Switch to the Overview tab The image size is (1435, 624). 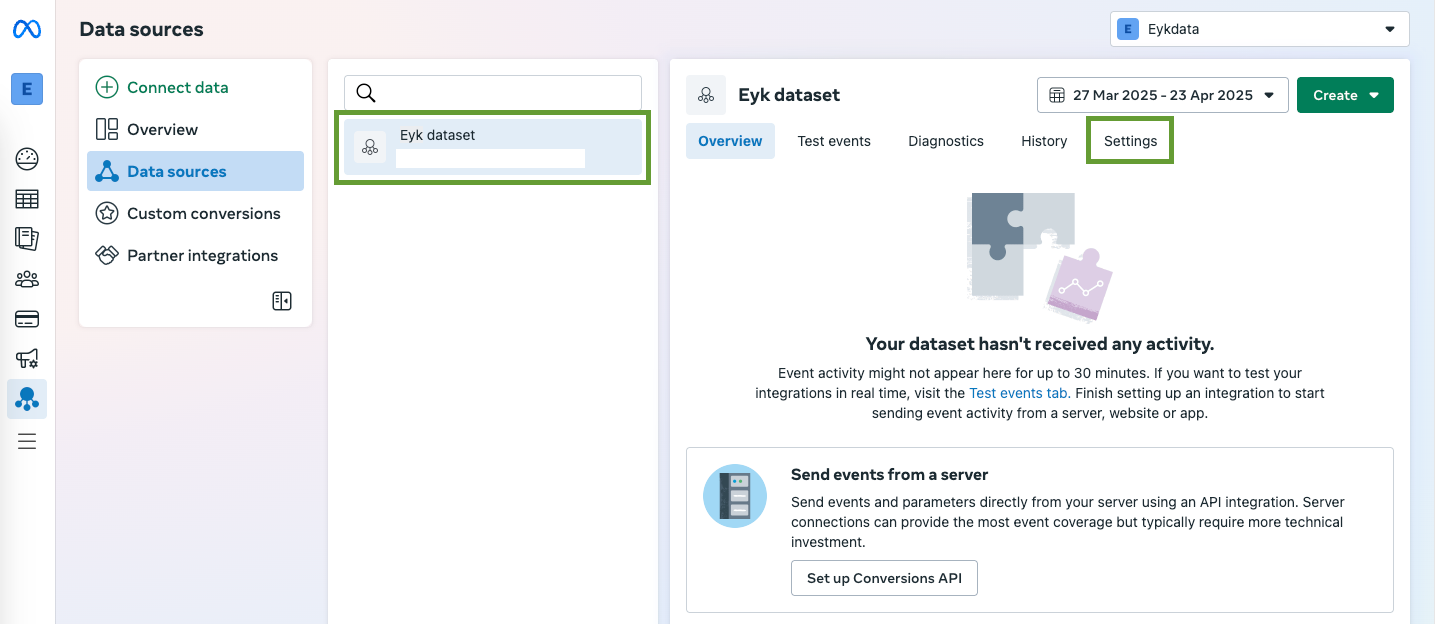click(x=730, y=141)
